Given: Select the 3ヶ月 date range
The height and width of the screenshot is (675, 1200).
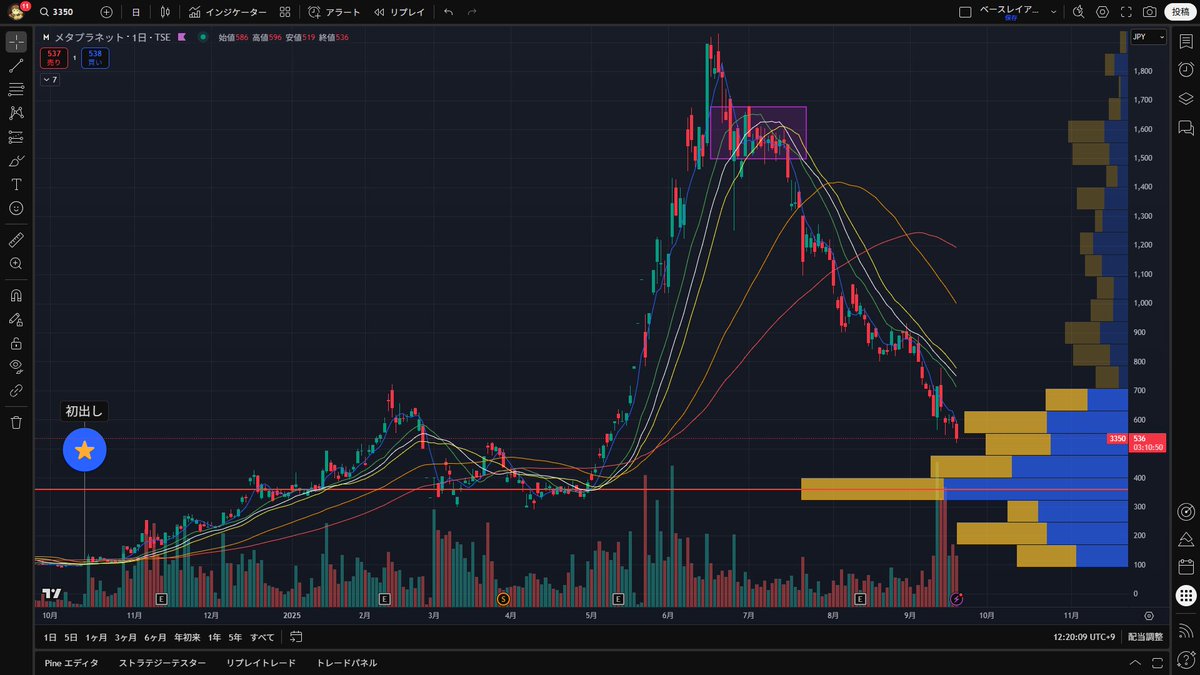Looking at the screenshot, I should tap(125, 637).
